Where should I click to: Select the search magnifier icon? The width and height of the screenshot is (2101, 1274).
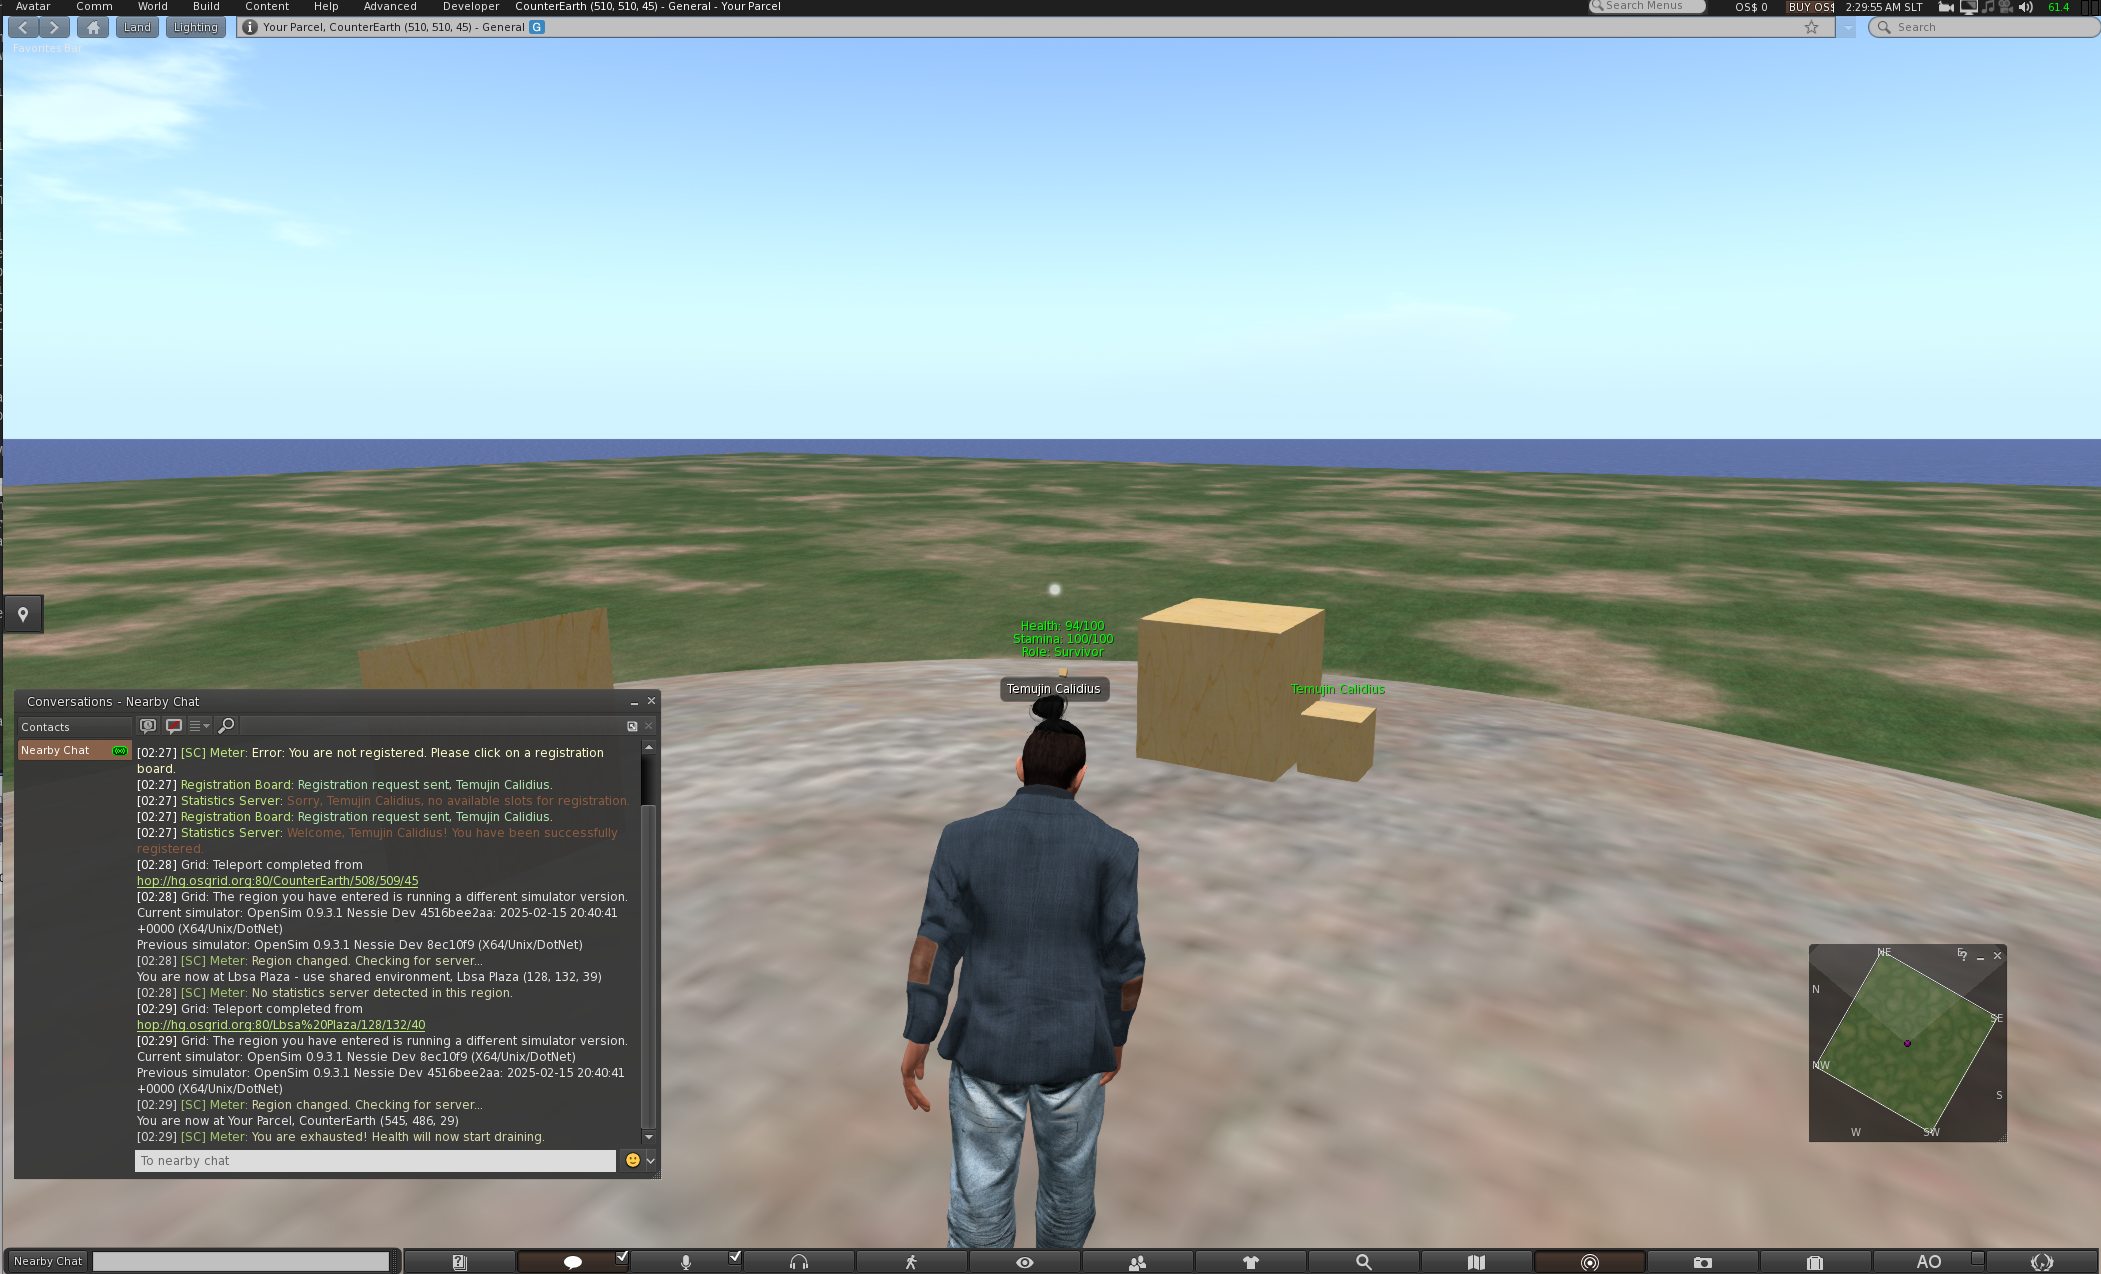(x=1885, y=27)
